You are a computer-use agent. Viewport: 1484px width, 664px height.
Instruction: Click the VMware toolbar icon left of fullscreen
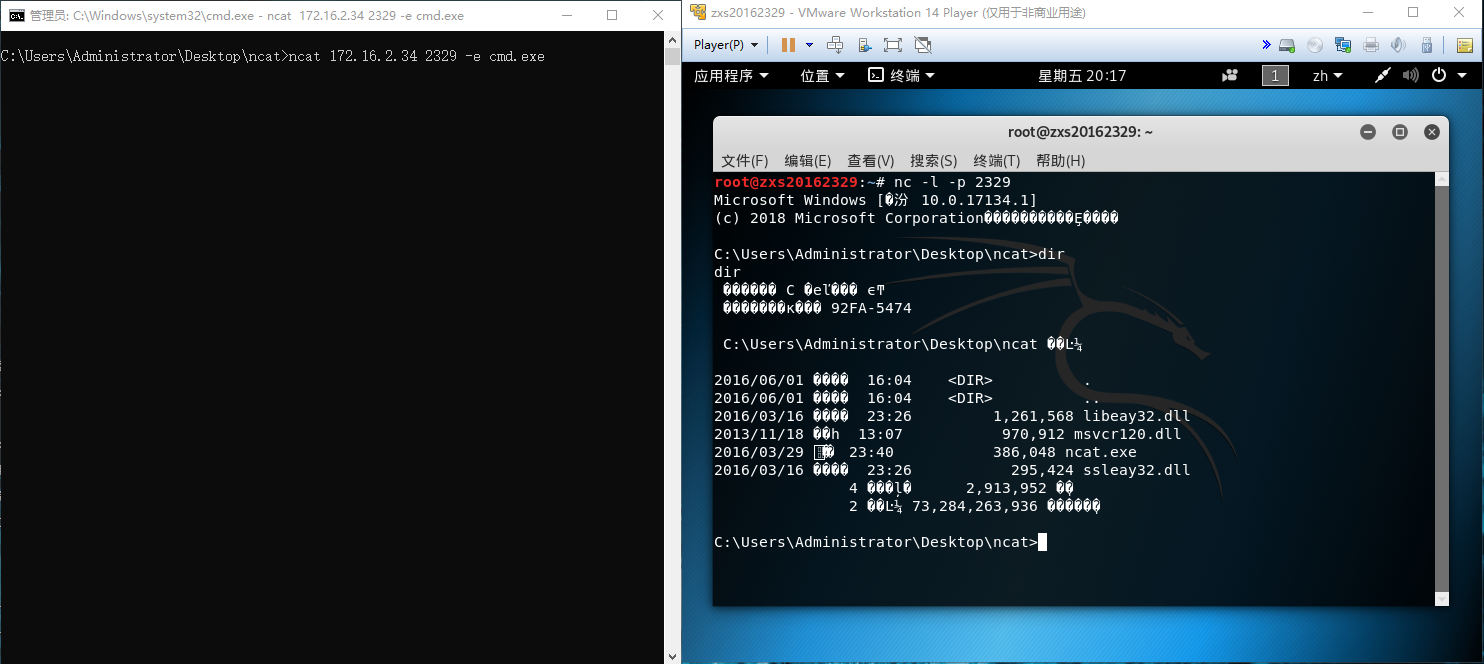865,45
